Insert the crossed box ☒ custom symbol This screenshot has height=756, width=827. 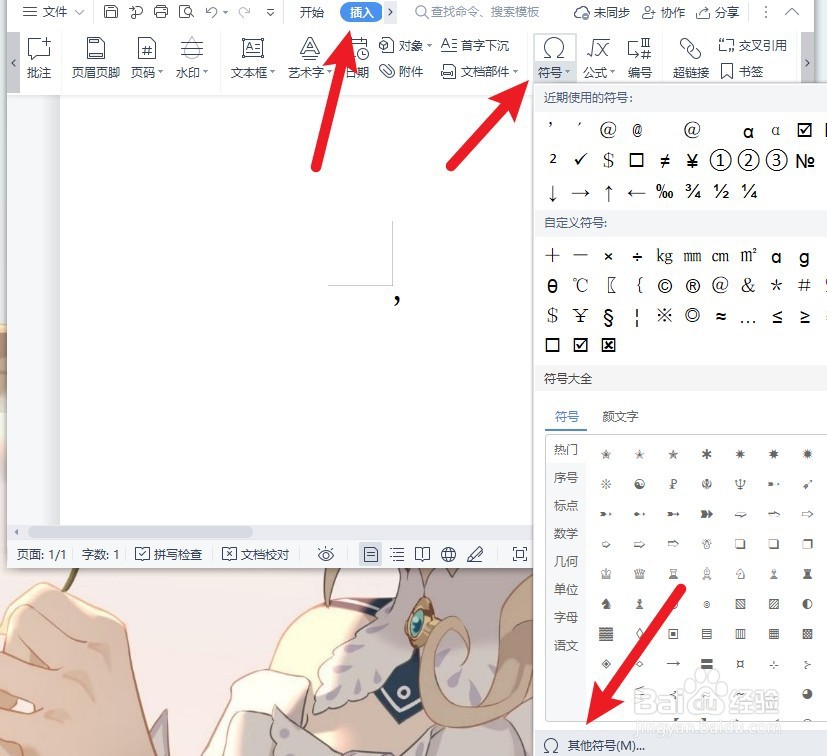608,345
